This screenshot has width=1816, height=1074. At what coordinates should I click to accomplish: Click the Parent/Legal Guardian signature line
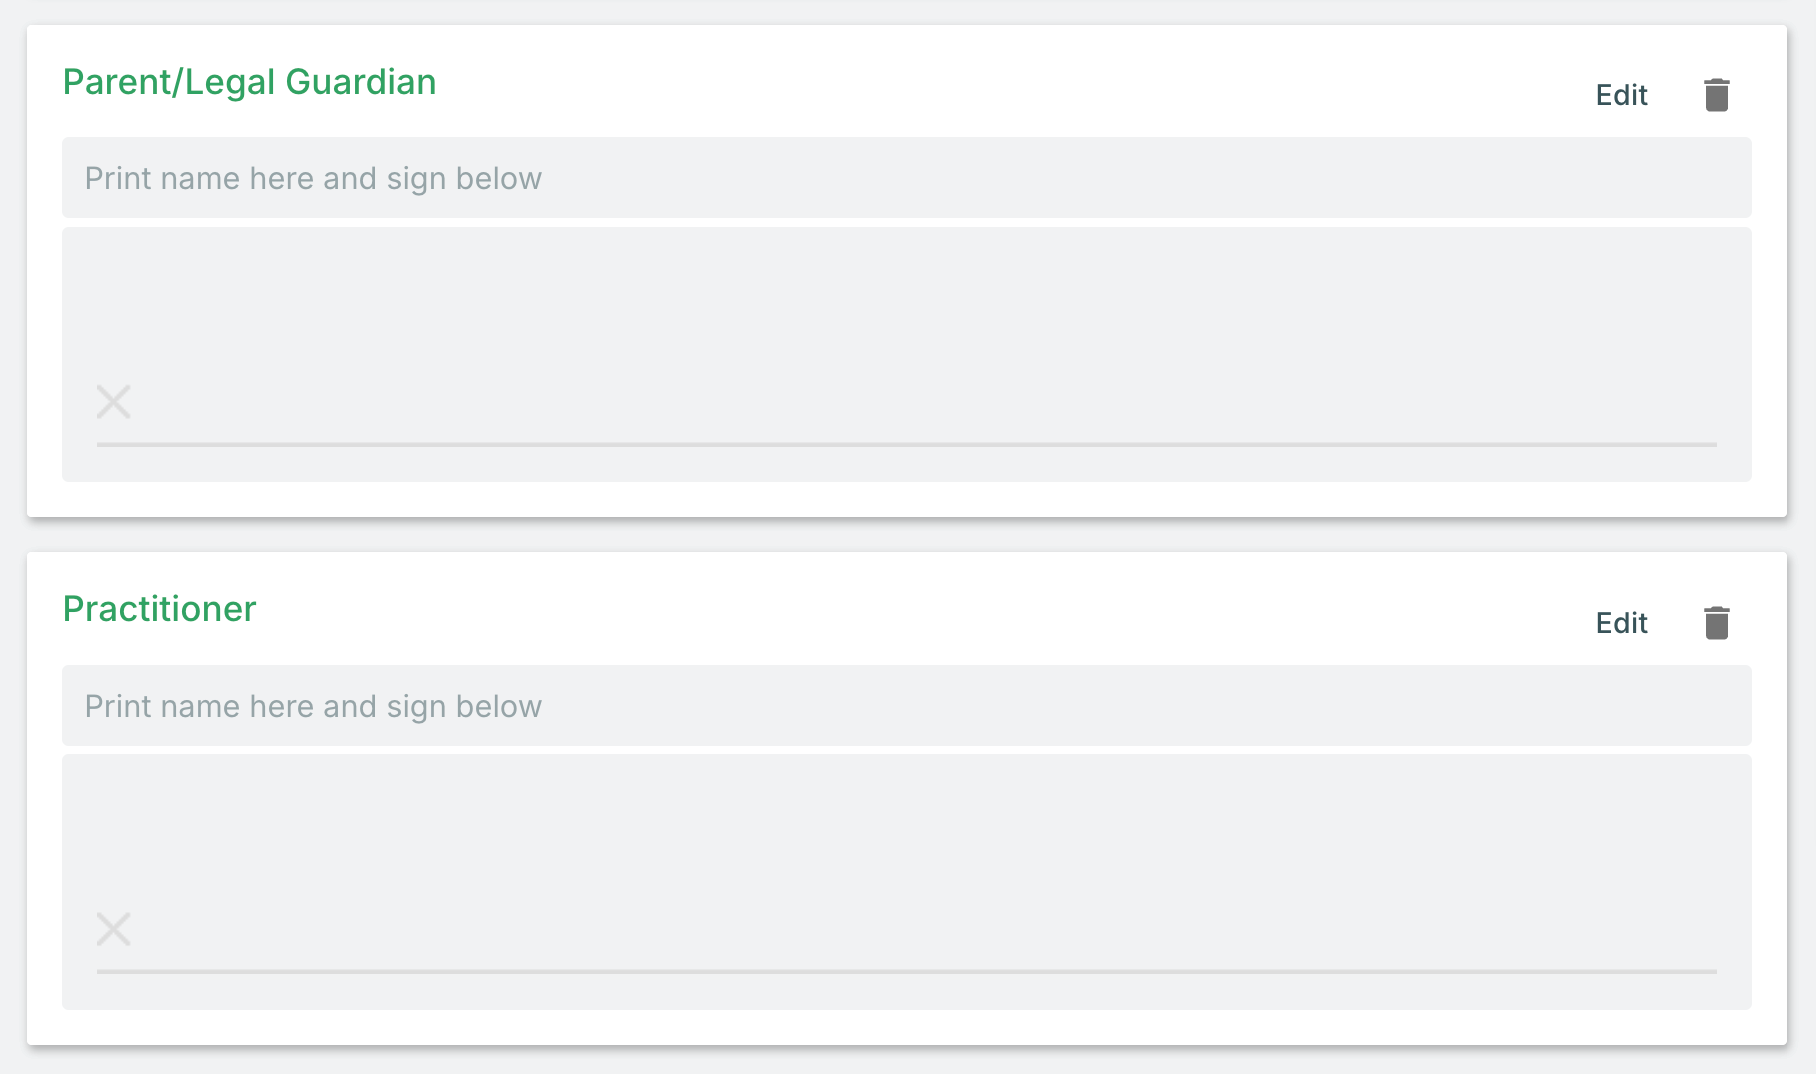click(906, 444)
